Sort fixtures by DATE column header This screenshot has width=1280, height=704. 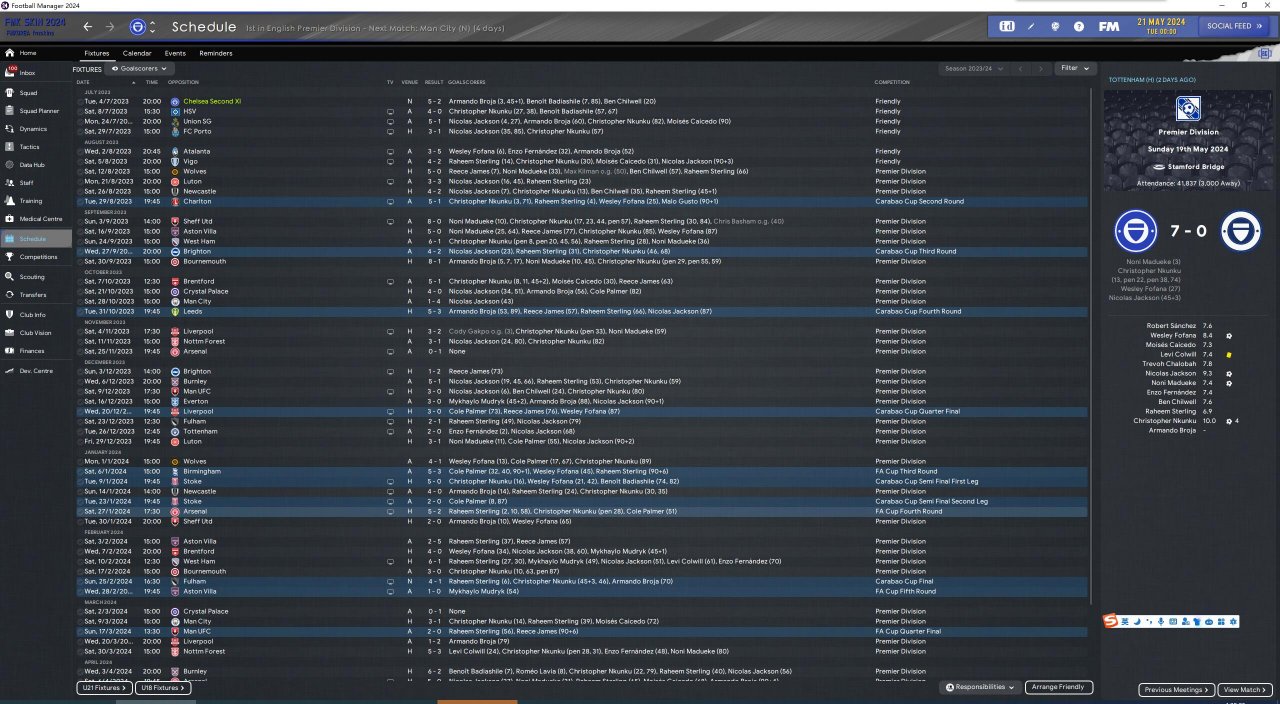click(x=83, y=82)
